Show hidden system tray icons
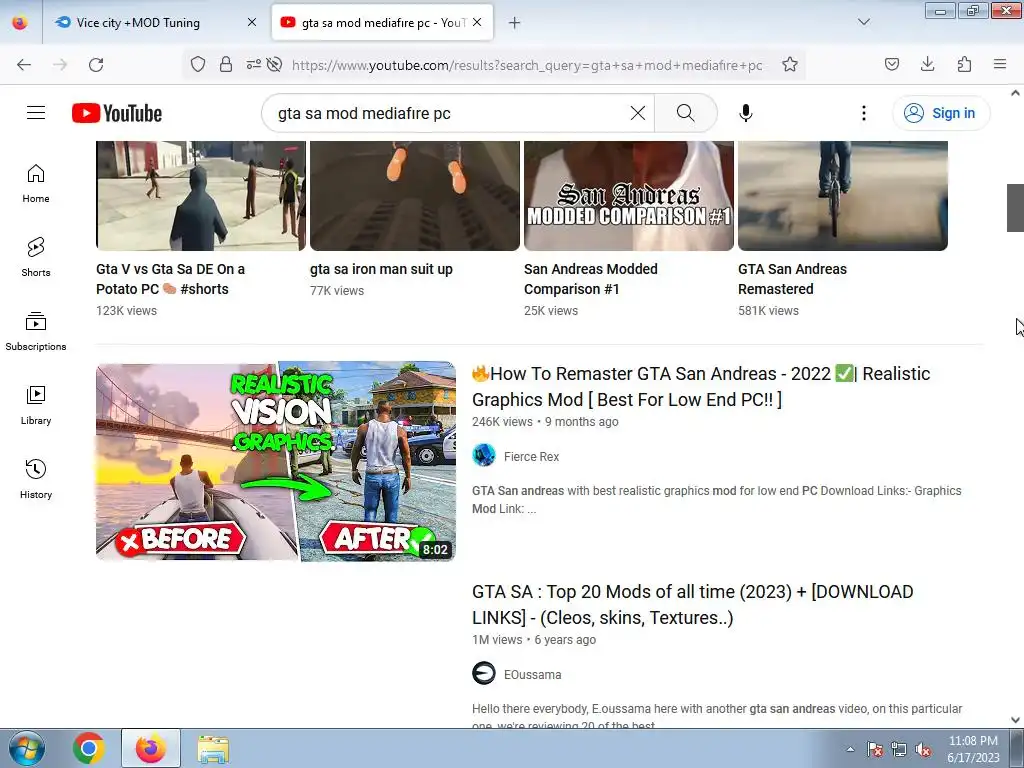 pos(850,749)
